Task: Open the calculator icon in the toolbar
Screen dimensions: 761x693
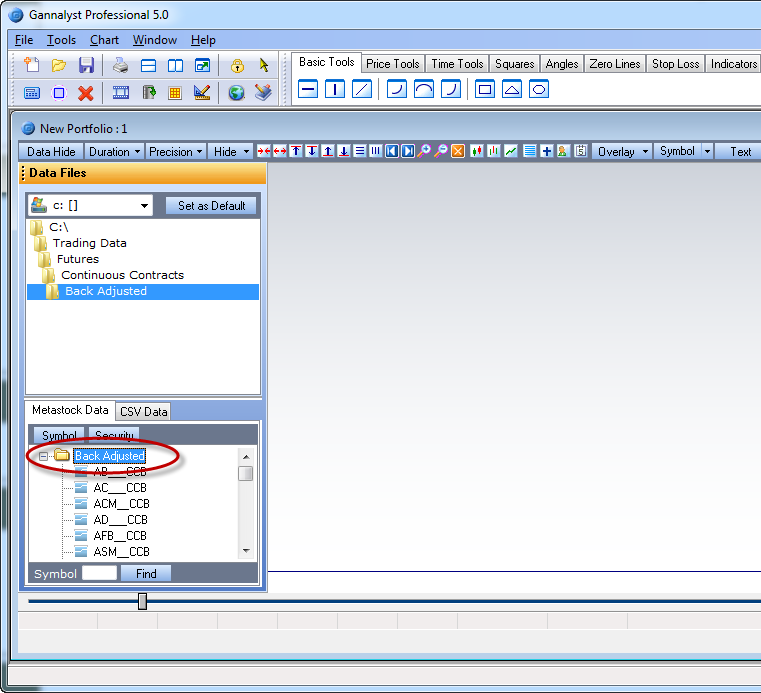Action: point(32,93)
